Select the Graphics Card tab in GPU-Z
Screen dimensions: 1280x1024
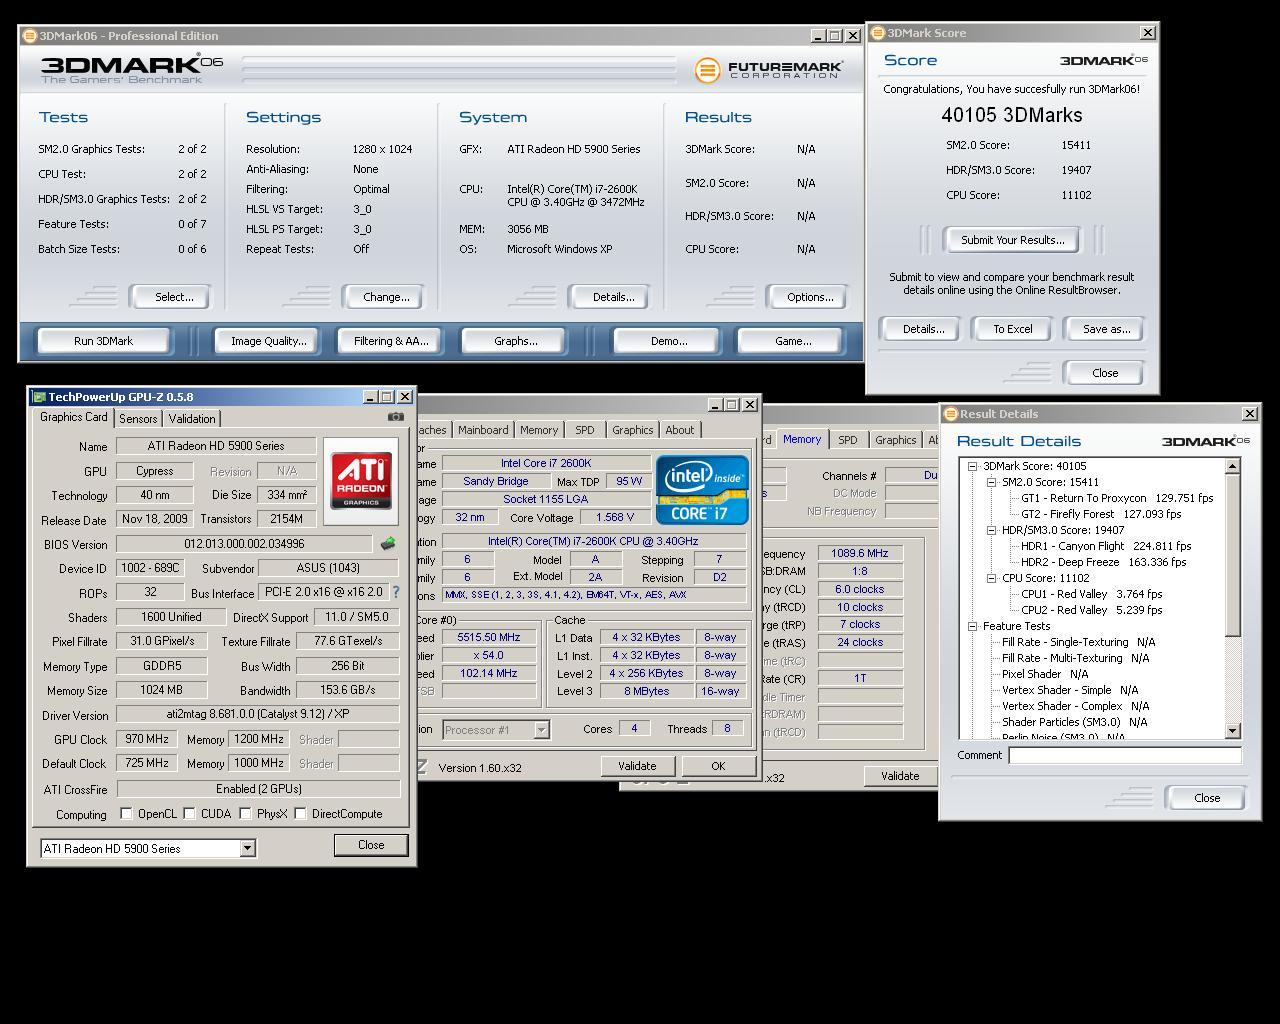74,417
